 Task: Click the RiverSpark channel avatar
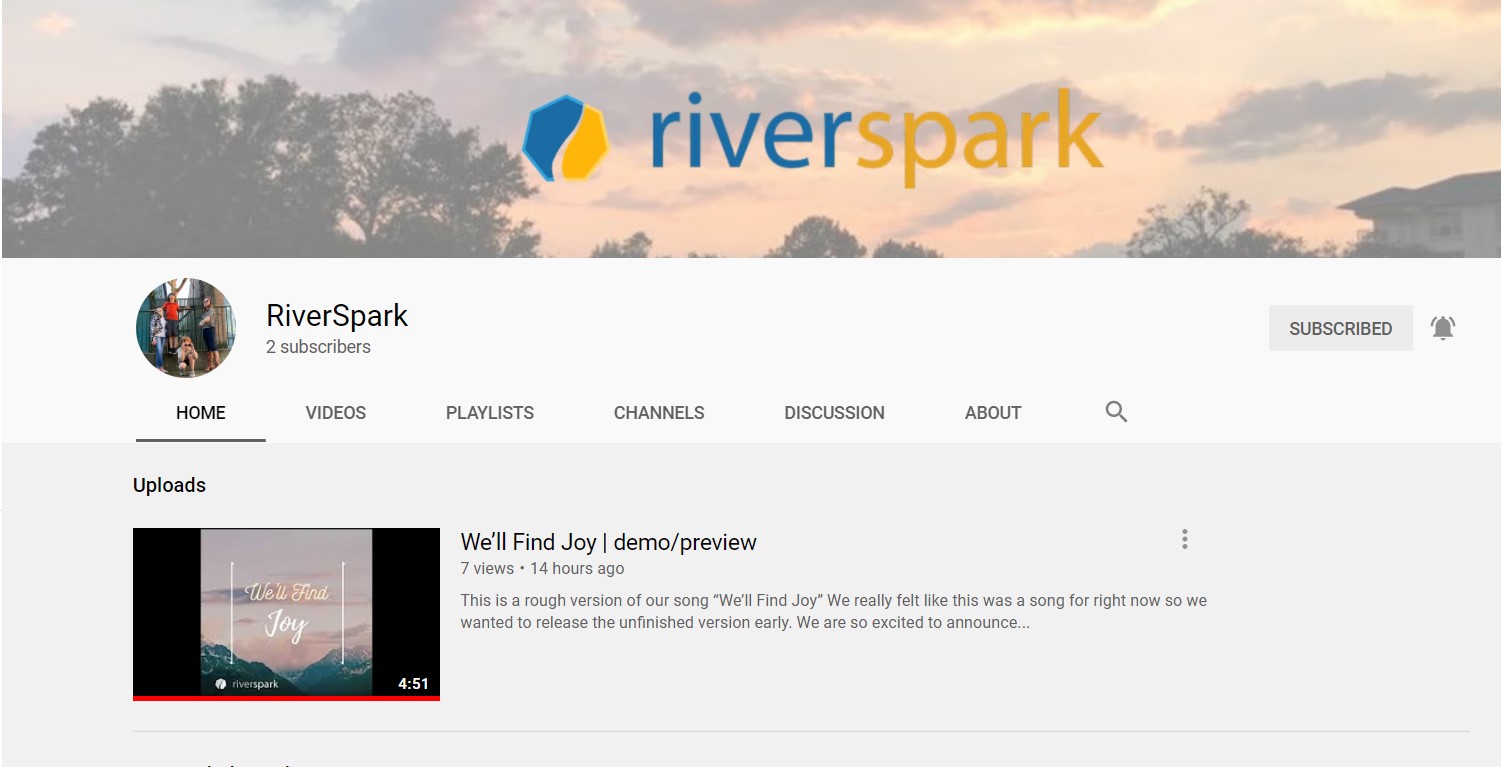[186, 328]
